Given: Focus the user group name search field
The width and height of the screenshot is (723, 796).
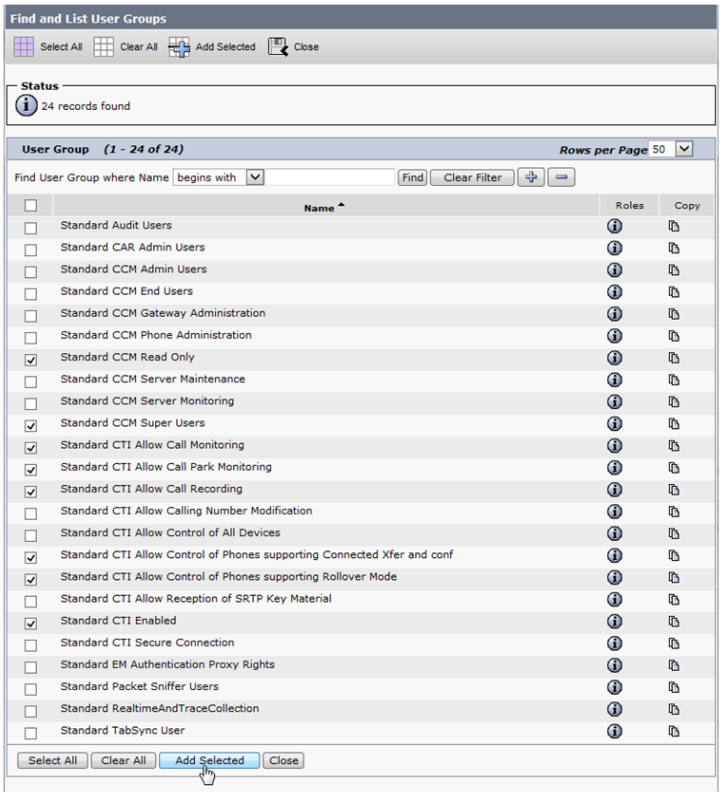Looking at the screenshot, I should tap(330, 177).
